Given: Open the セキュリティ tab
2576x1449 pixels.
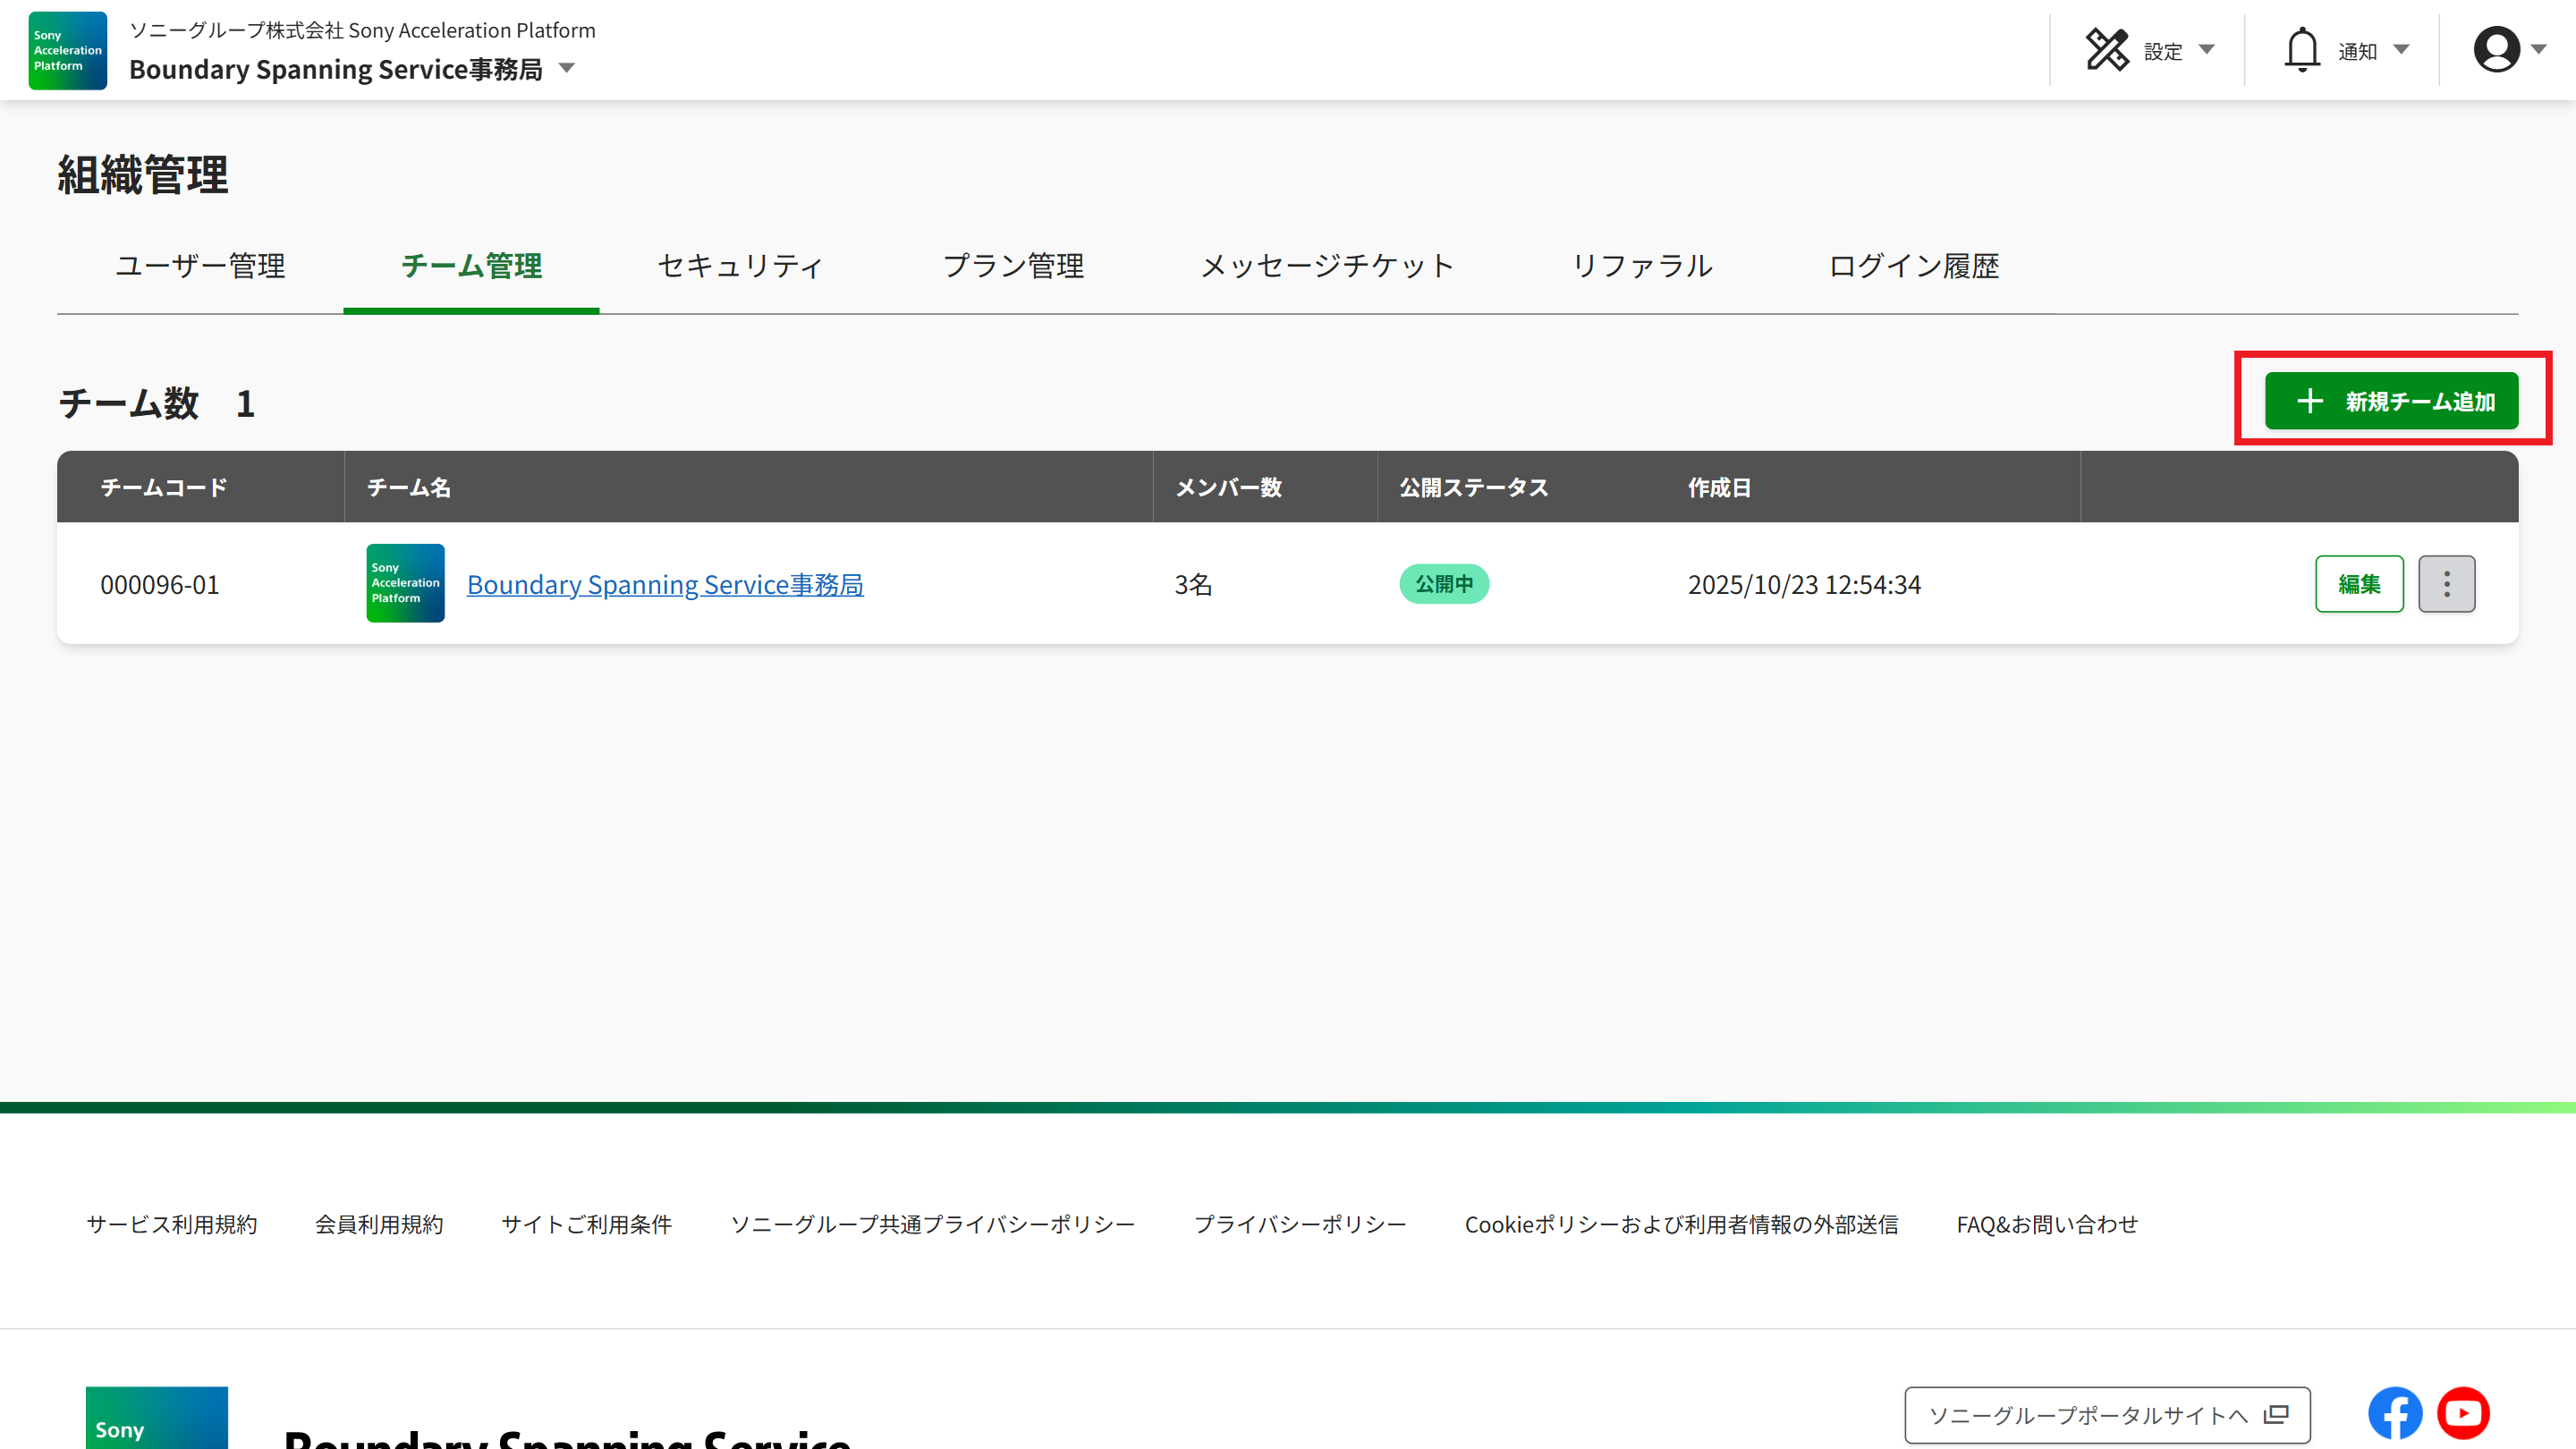Looking at the screenshot, I should [739, 266].
